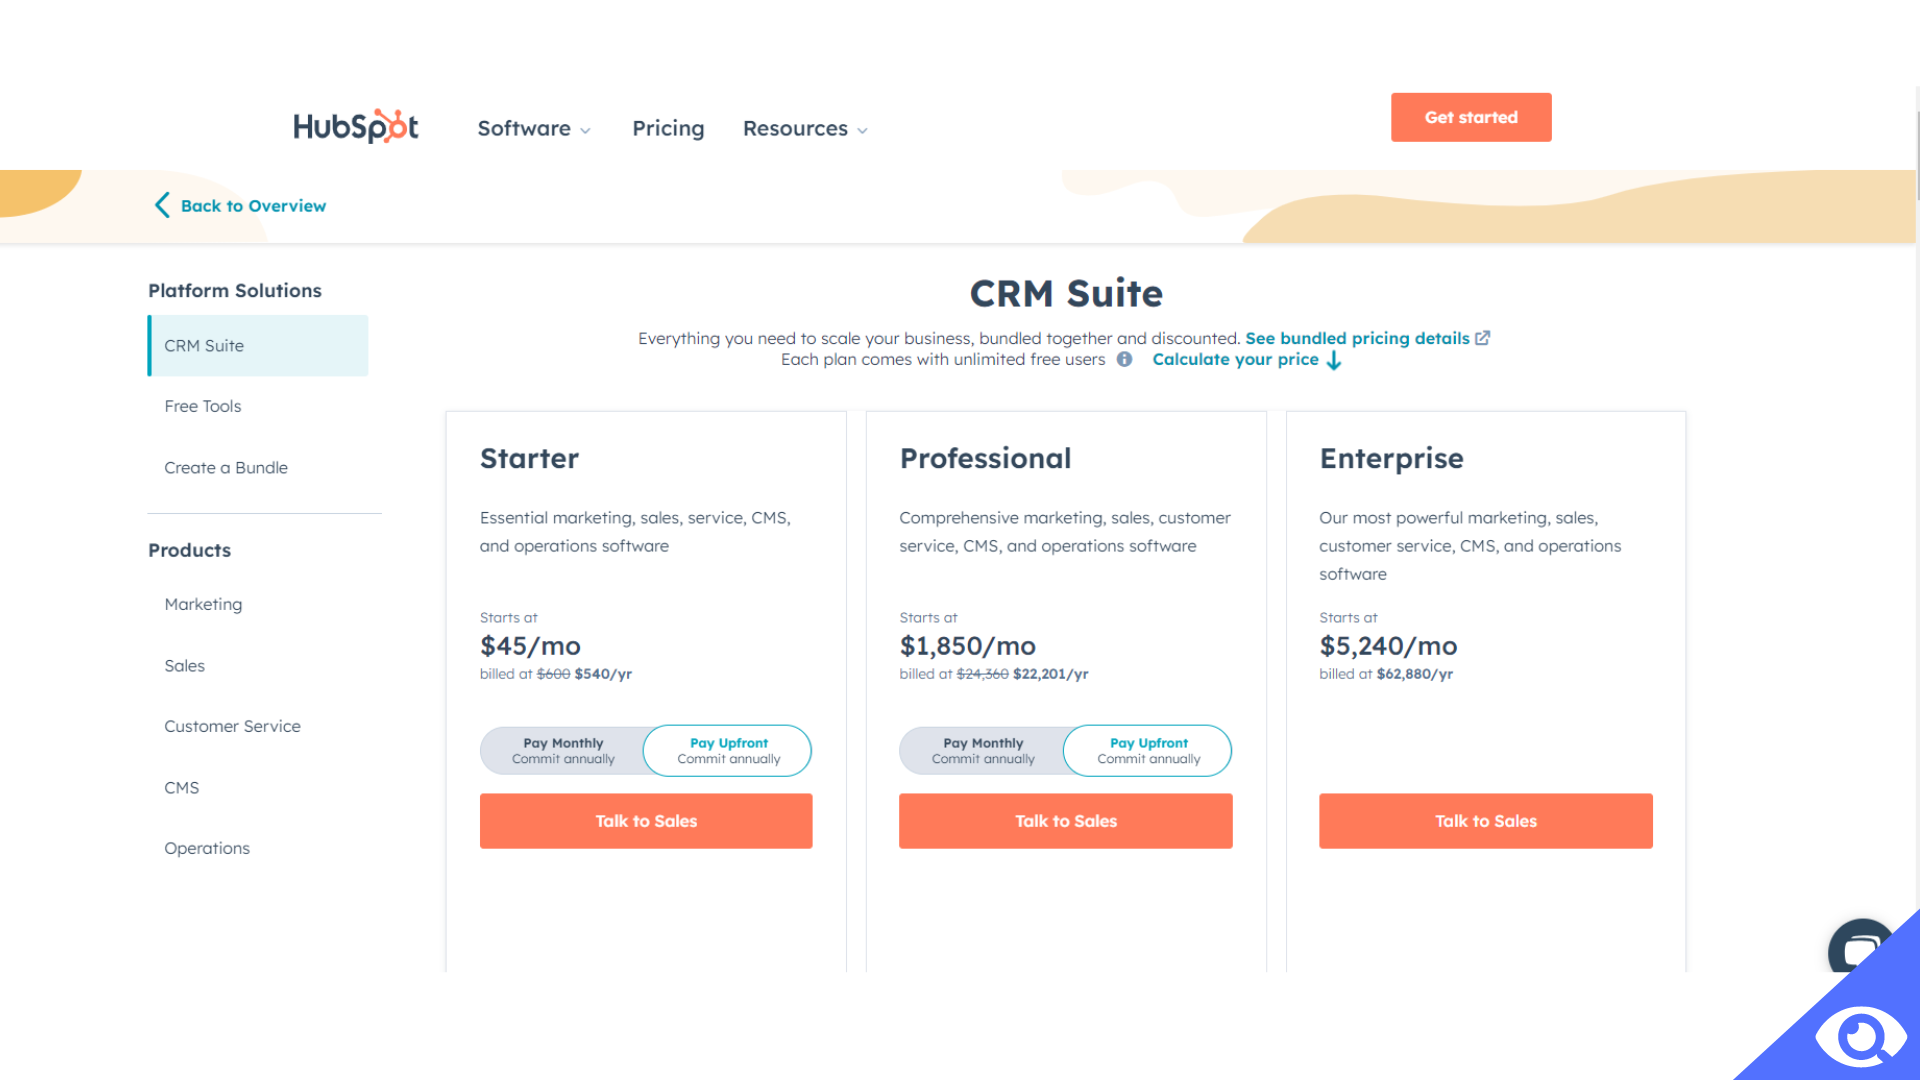Click the Back to Overview arrow icon
The width and height of the screenshot is (1920, 1080).
162,206
